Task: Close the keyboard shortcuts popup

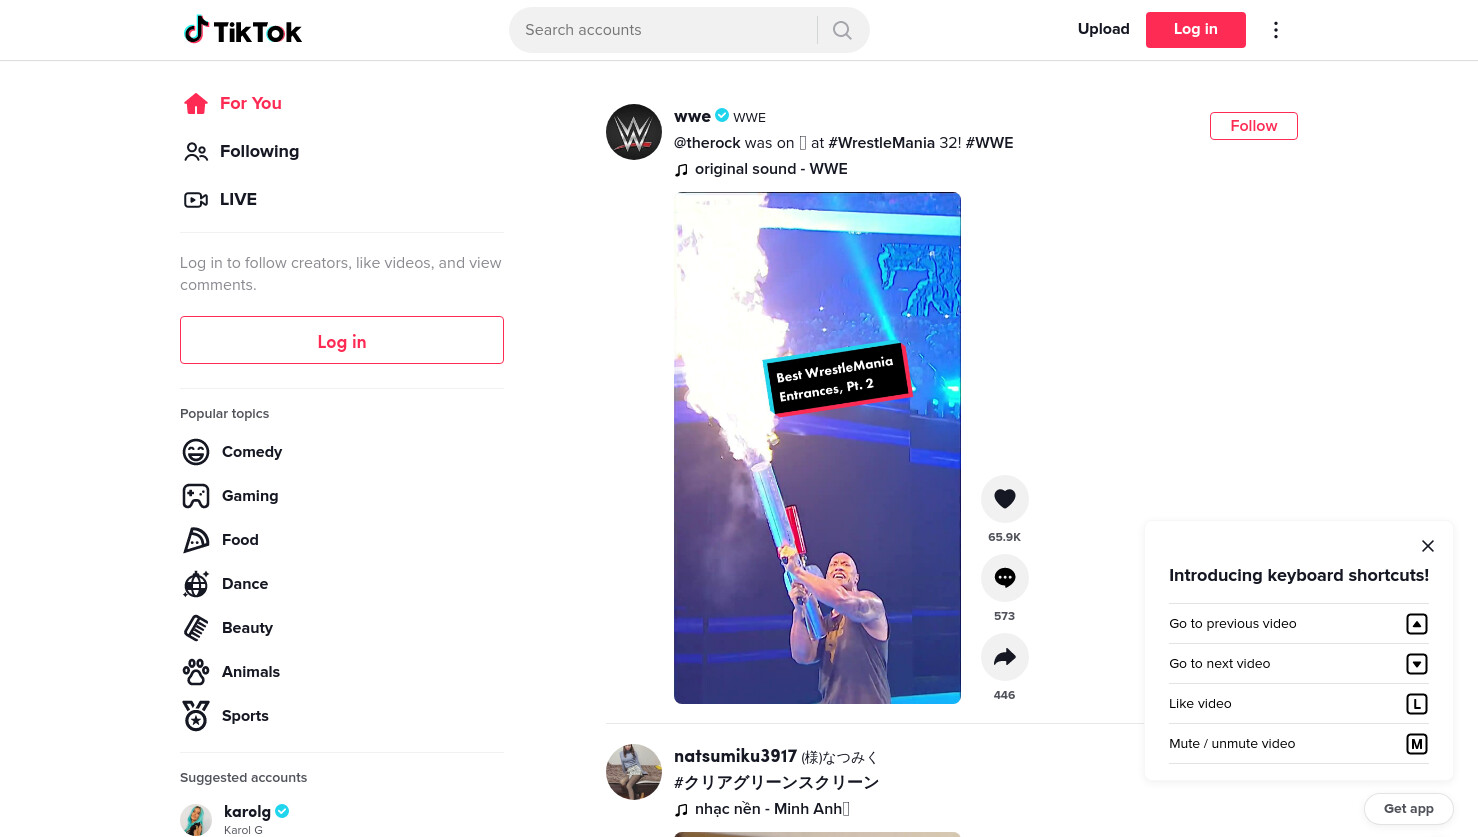Action: point(1428,546)
